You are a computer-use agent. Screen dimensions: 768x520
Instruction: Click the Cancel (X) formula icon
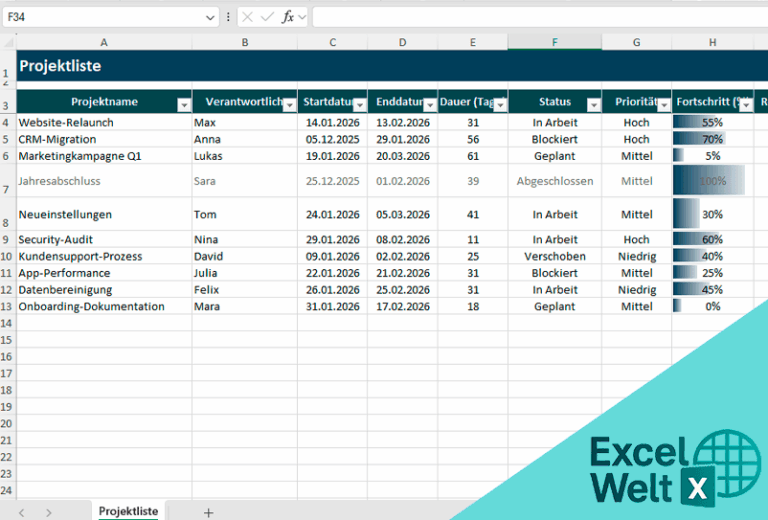tap(247, 17)
